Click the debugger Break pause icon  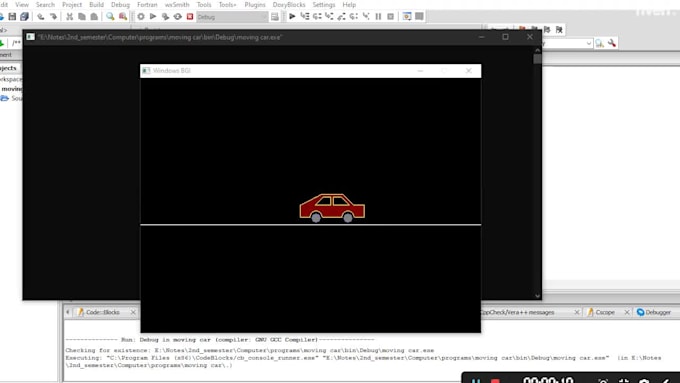coord(378,16)
